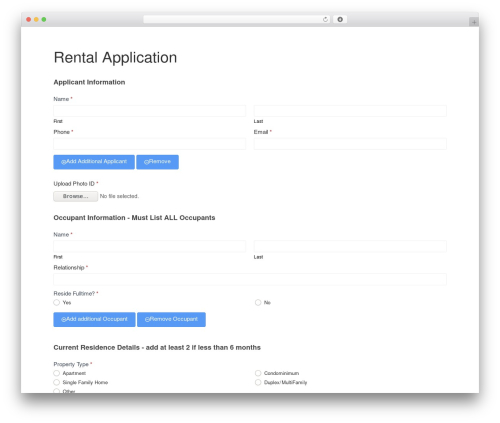The width and height of the screenshot is (500, 423).
Task: Click the browser address bar
Action: (x=237, y=20)
